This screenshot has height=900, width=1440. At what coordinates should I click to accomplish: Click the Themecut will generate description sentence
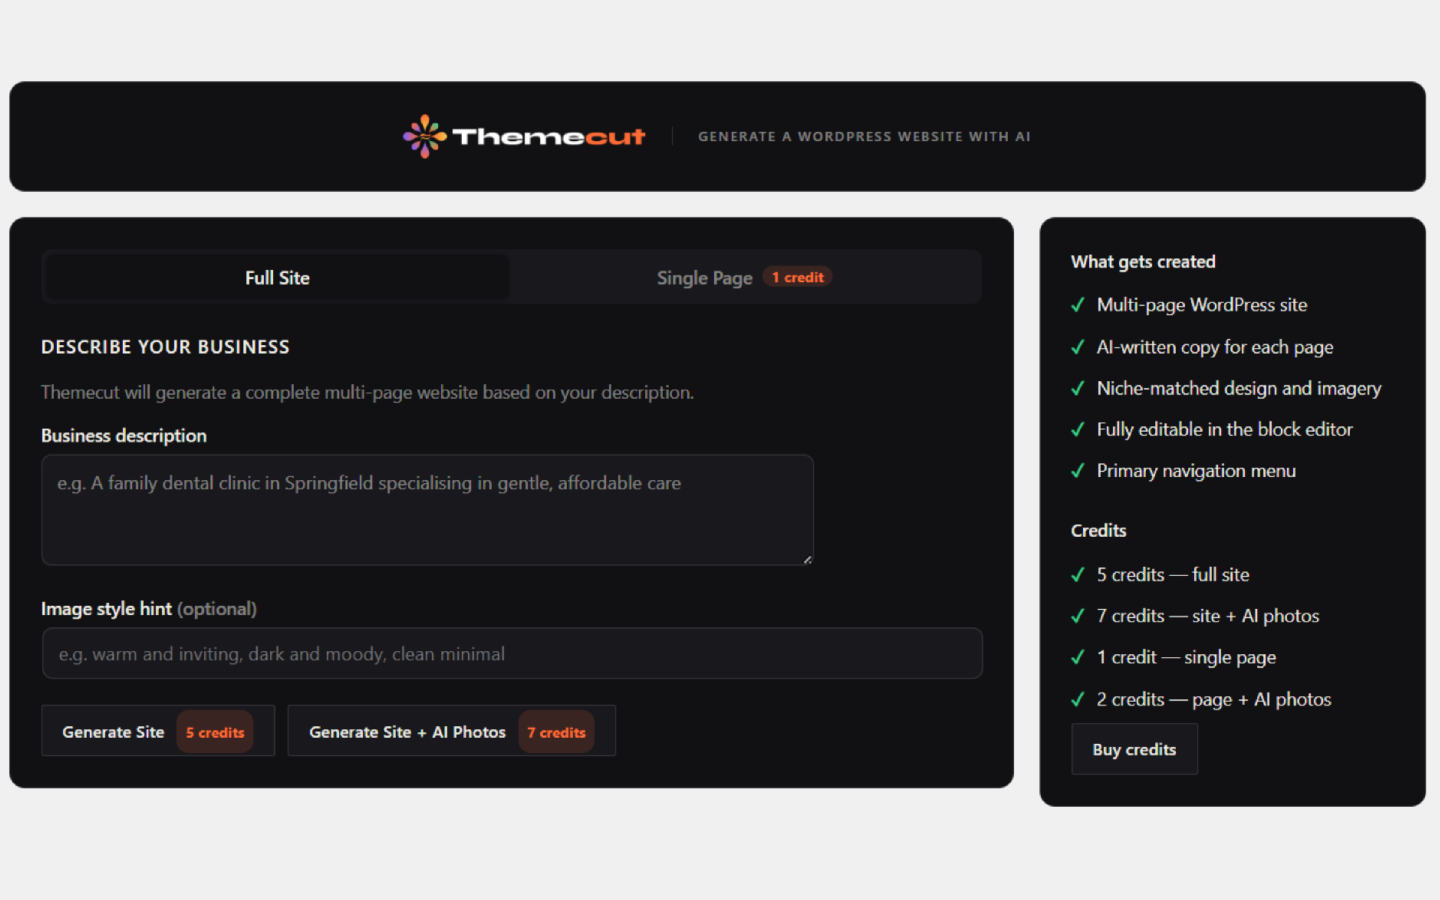367,392
